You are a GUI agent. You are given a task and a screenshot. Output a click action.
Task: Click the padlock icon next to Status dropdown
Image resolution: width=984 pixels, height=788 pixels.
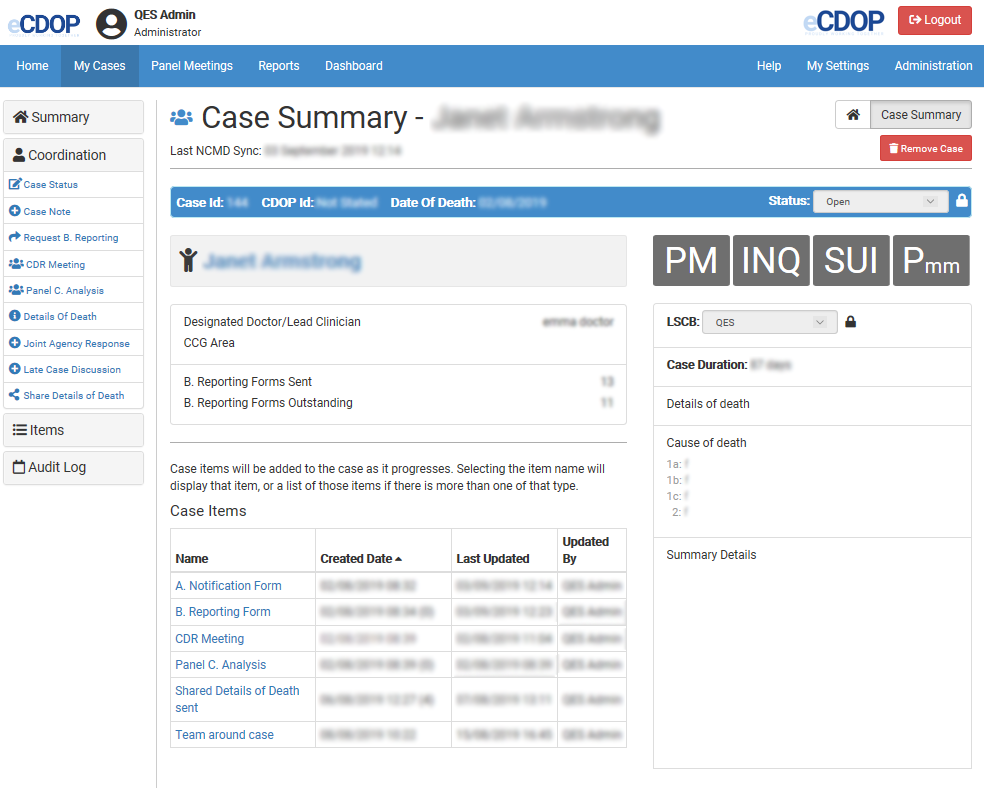[x=962, y=201]
